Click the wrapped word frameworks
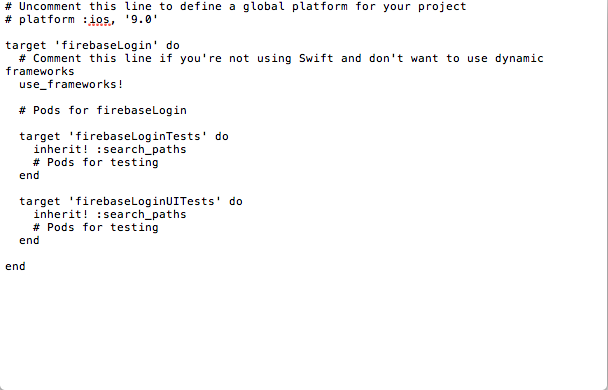This screenshot has width=608, height=390. tap(40, 71)
